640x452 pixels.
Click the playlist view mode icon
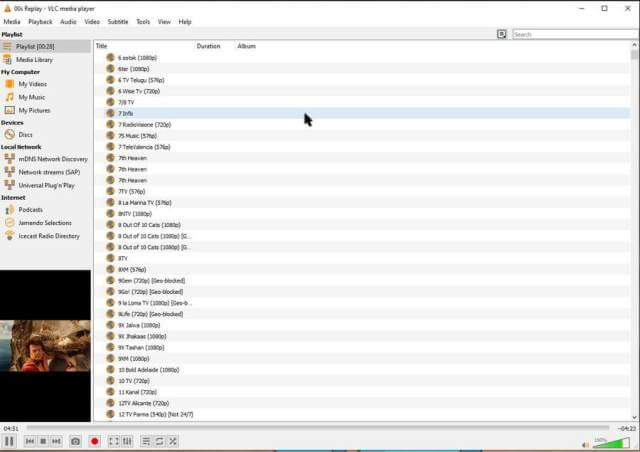pyautogui.click(x=502, y=34)
